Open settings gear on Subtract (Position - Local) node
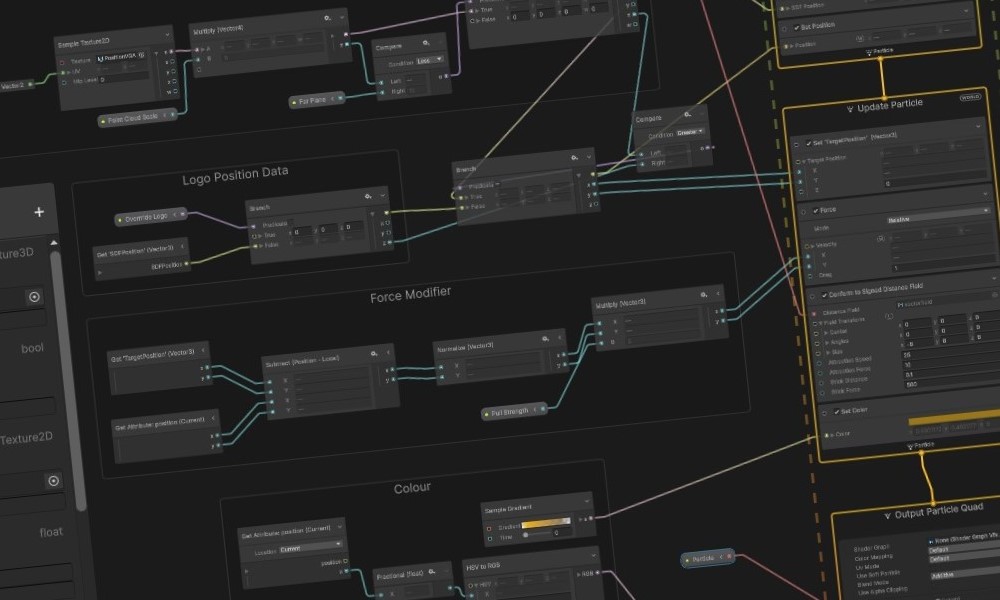 click(x=374, y=353)
